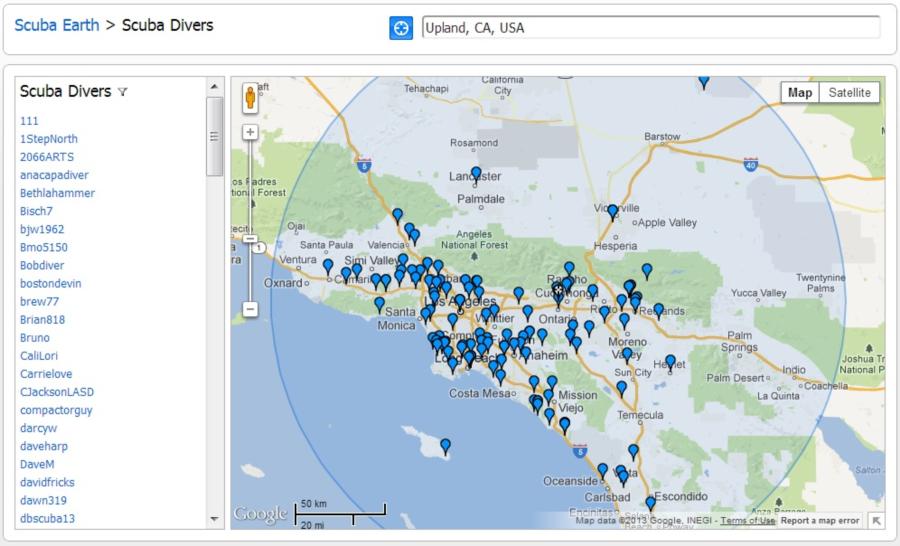Viewport: 900px width, 546px height.
Task: Open diver profile bjw1962
Action: pos(42,229)
